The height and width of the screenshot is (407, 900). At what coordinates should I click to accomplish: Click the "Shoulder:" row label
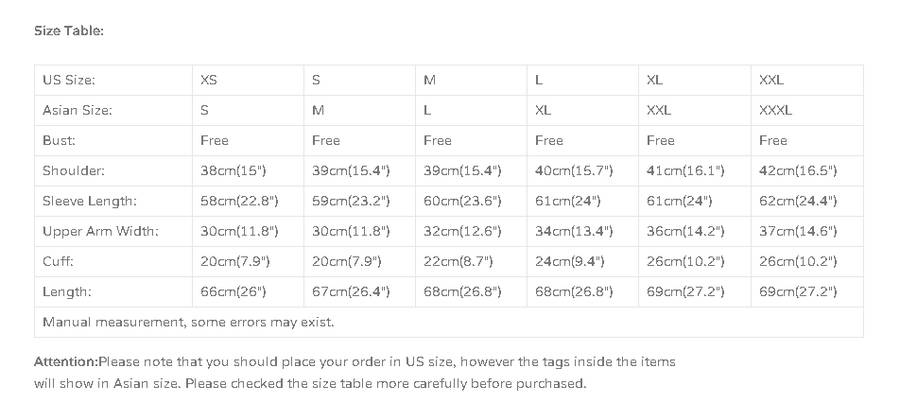pos(73,171)
